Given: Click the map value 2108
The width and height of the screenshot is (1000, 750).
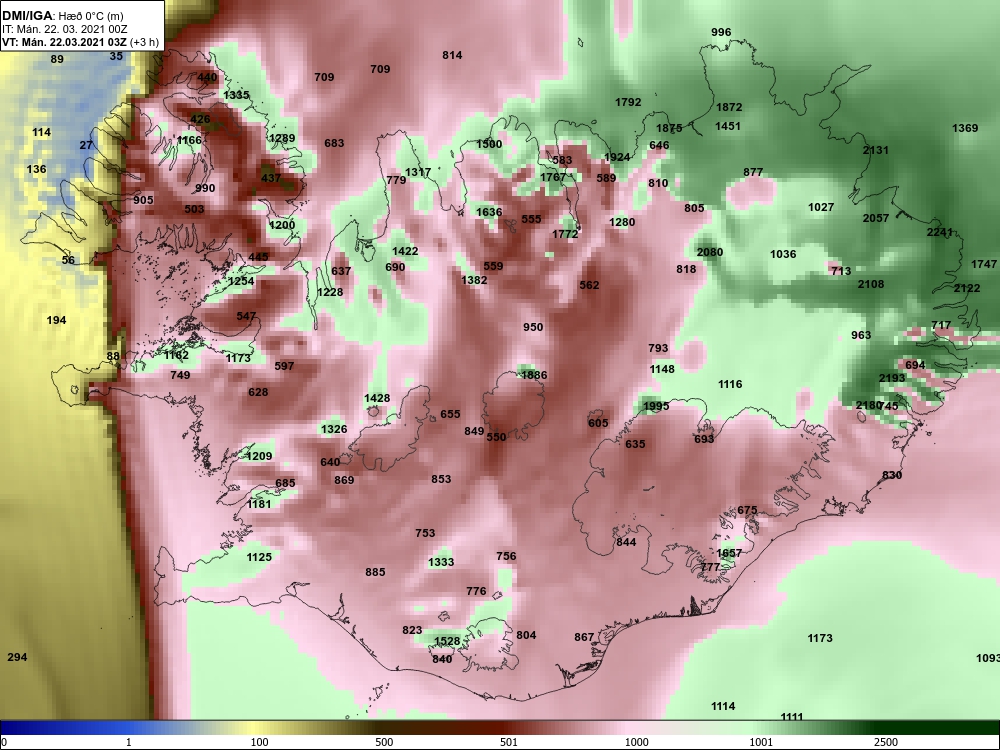Looking at the screenshot, I should pyautogui.click(x=871, y=284).
